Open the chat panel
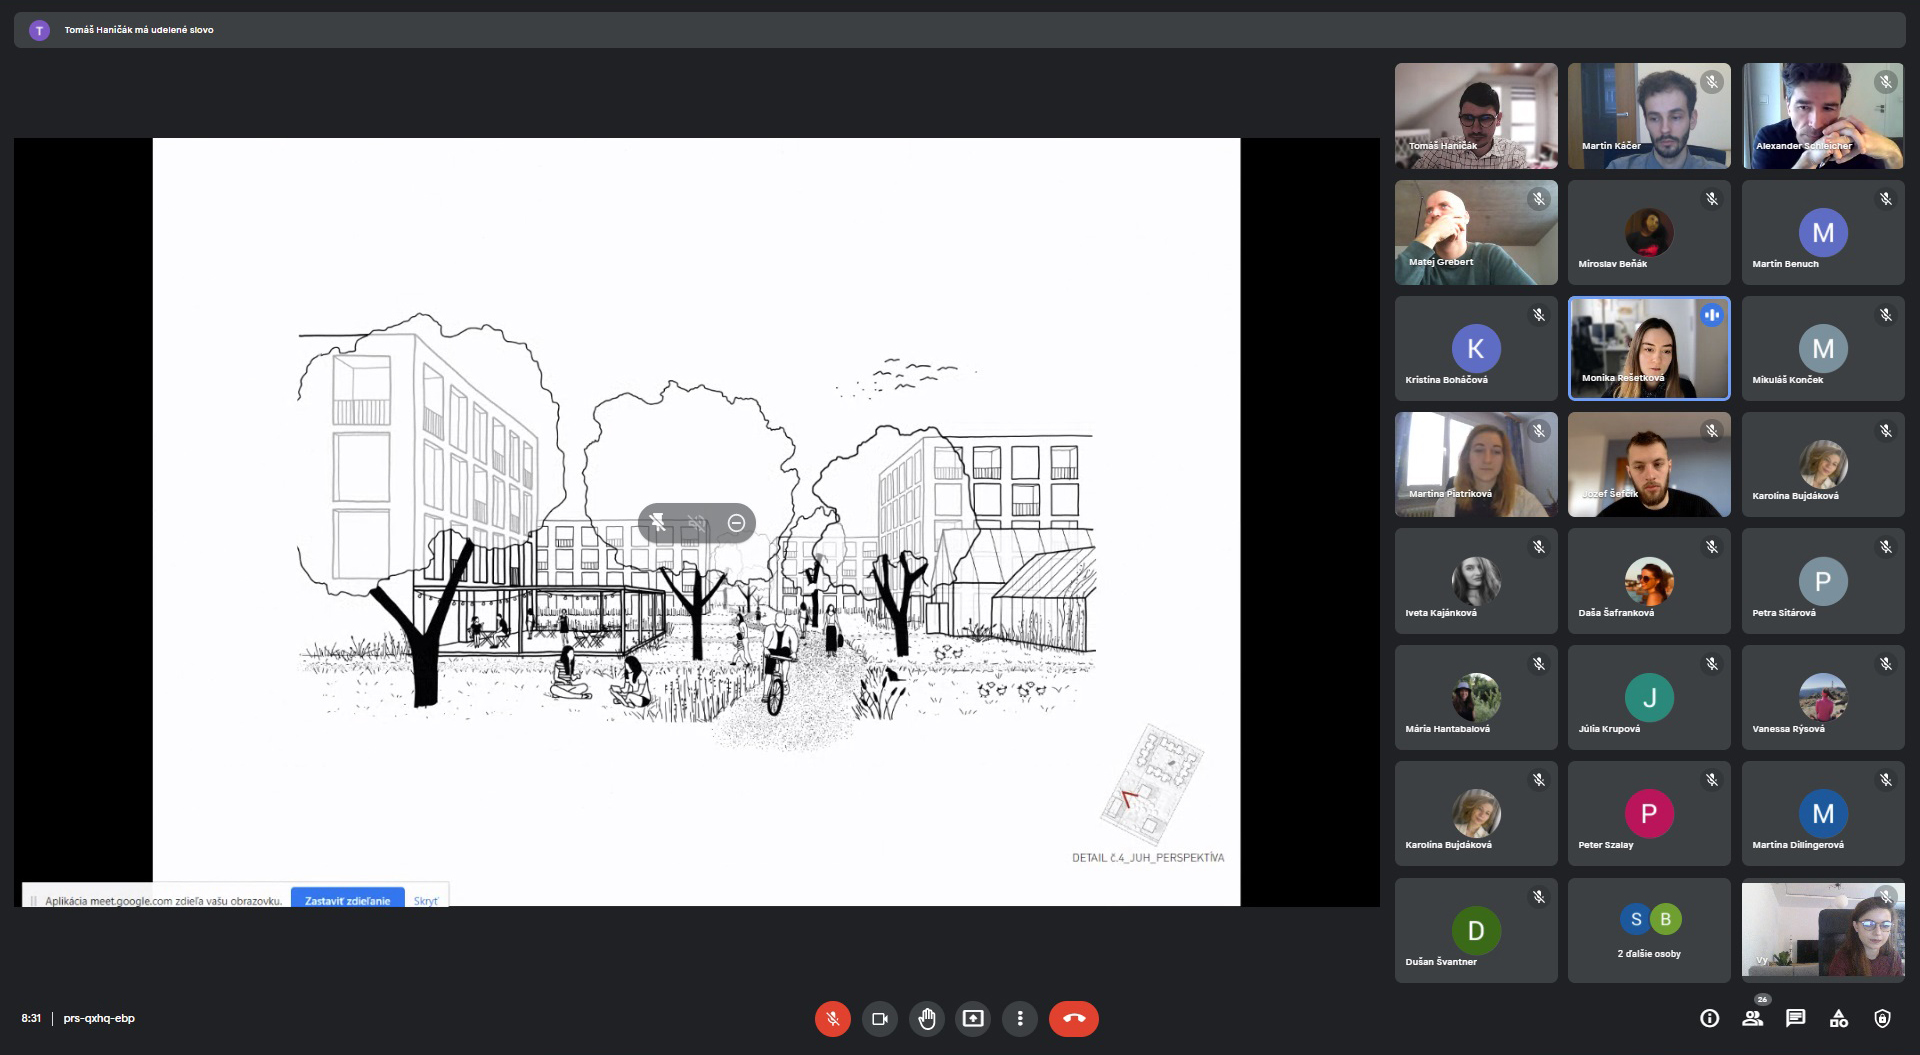Image resolution: width=1920 pixels, height=1055 pixels. pos(1795,1018)
